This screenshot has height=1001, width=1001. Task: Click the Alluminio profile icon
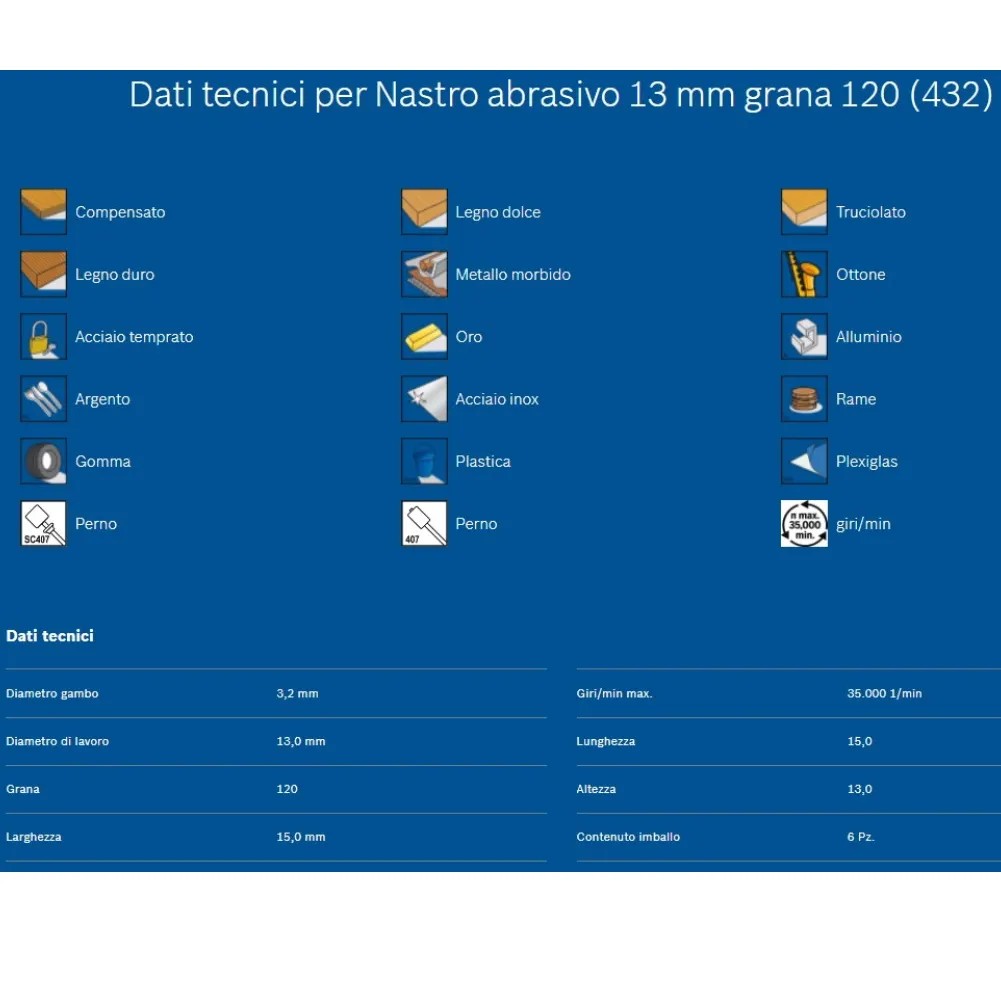(x=804, y=337)
